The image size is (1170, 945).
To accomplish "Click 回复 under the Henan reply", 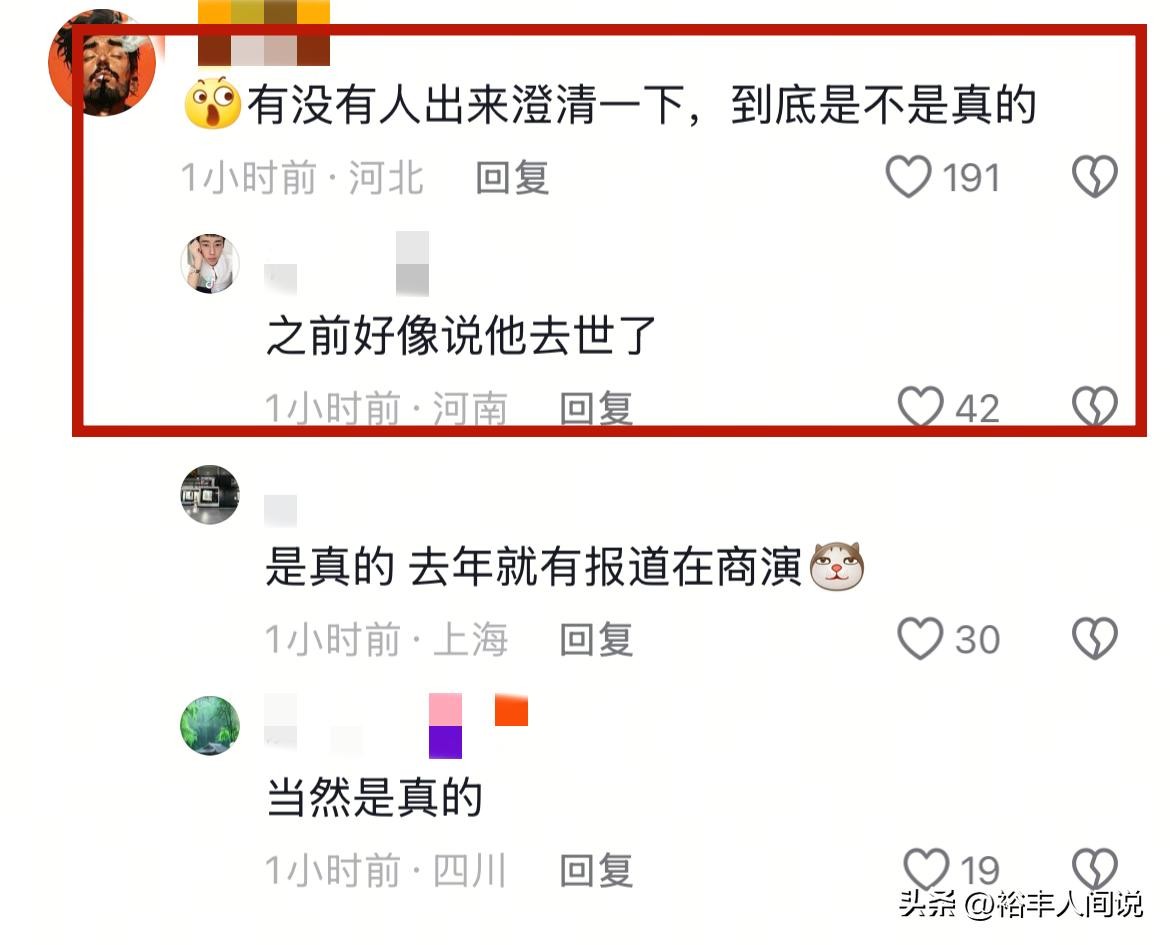I will coord(596,408).
